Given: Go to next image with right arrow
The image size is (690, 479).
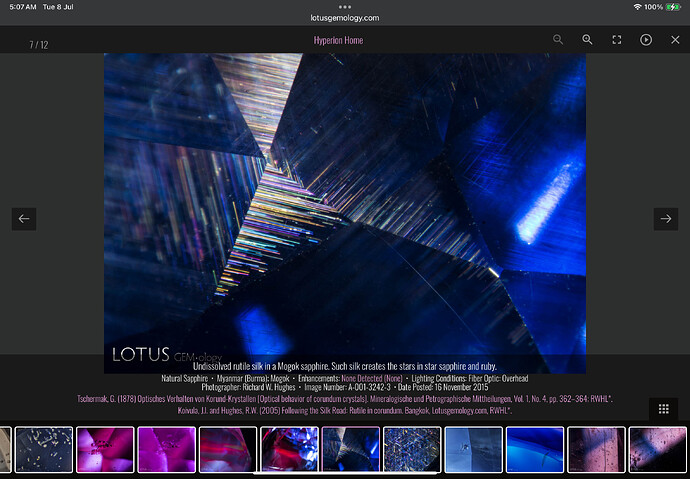Looking at the screenshot, I should [x=666, y=219].
